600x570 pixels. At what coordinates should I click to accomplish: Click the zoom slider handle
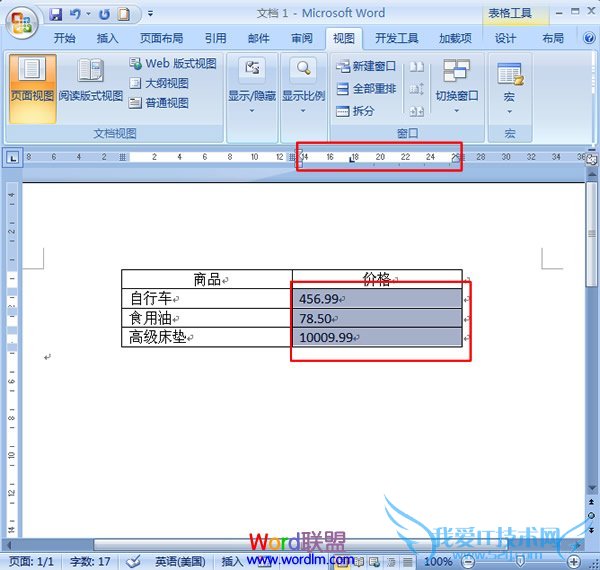[520, 562]
